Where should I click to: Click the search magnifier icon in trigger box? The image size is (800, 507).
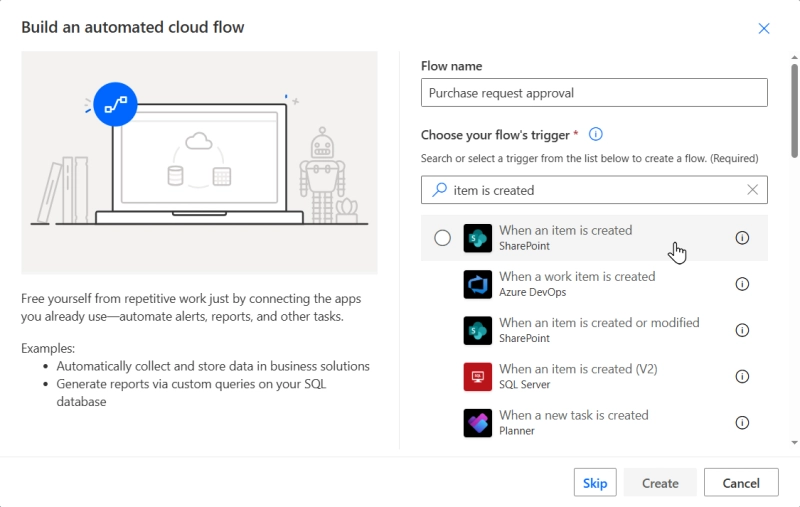pos(439,190)
